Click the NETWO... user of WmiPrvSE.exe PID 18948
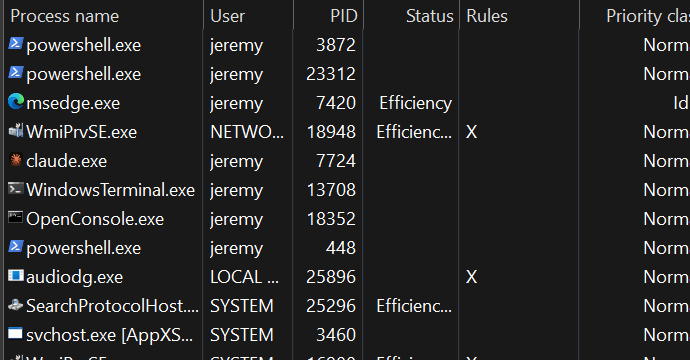The height and width of the screenshot is (360, 690). click(x=247, y=132)
